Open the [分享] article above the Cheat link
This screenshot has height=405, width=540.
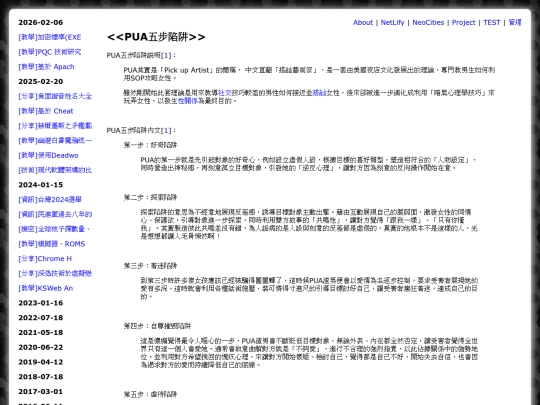(x=55, y=96)
